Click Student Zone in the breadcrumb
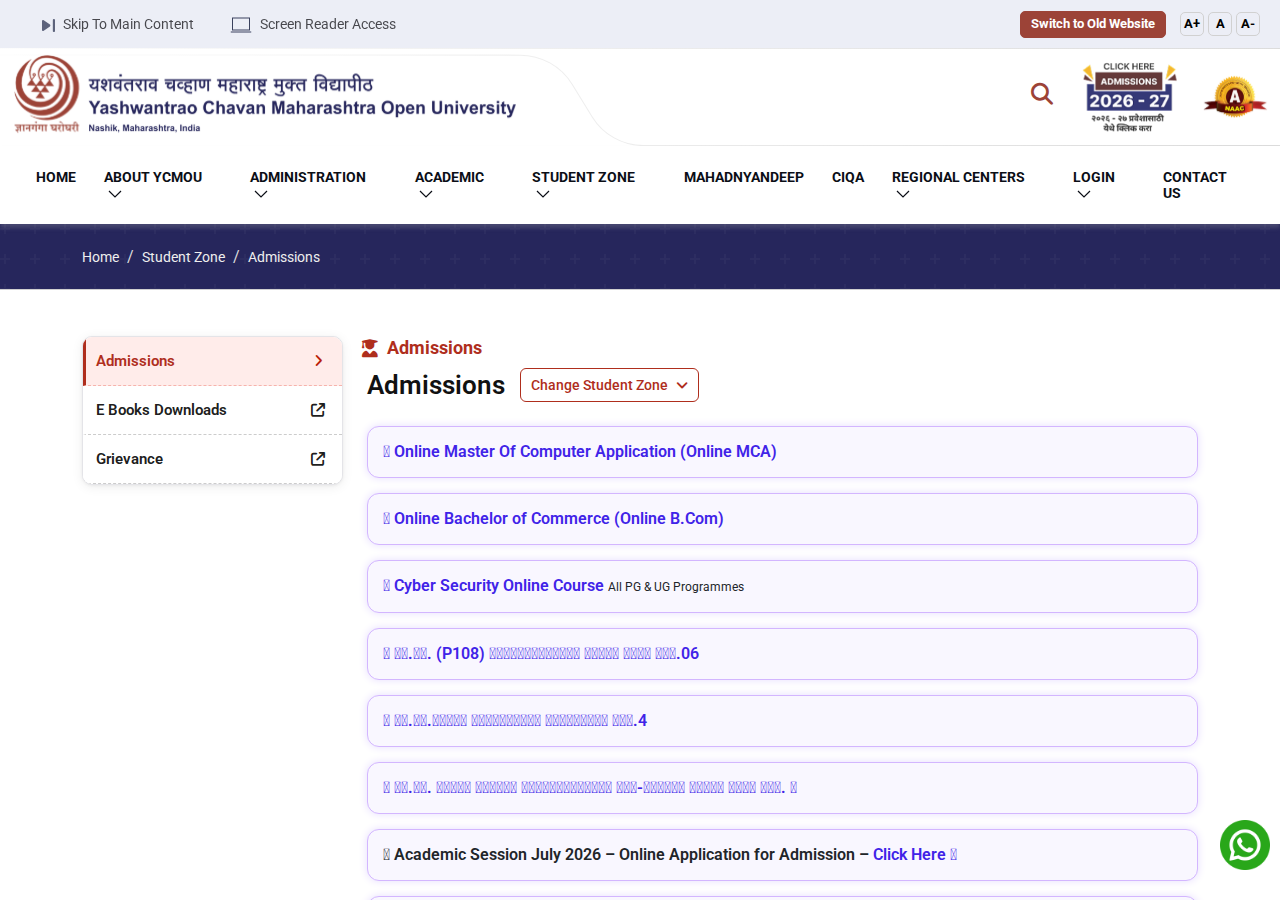Screen dimensions: 1280x900 pyautogui.click(x=184, y=257)
